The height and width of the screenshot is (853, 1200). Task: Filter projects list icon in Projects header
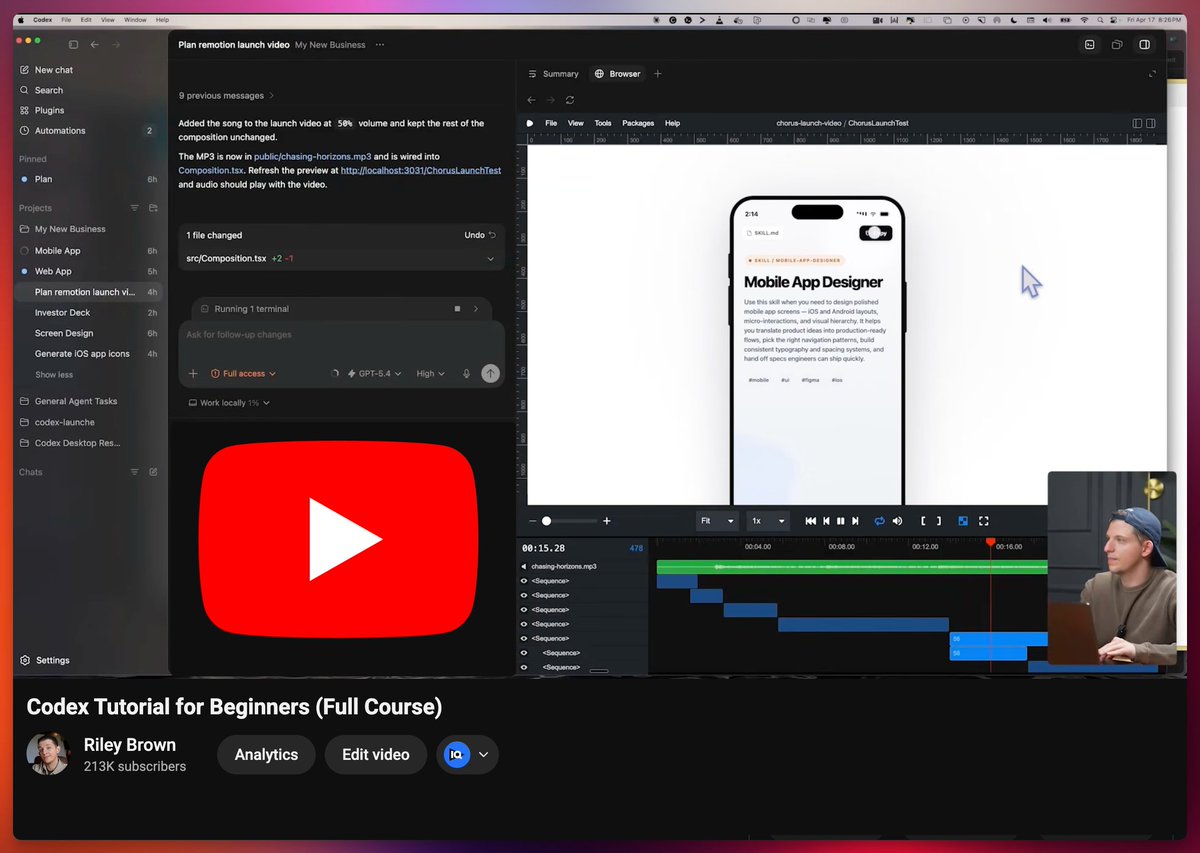point(135,208)
